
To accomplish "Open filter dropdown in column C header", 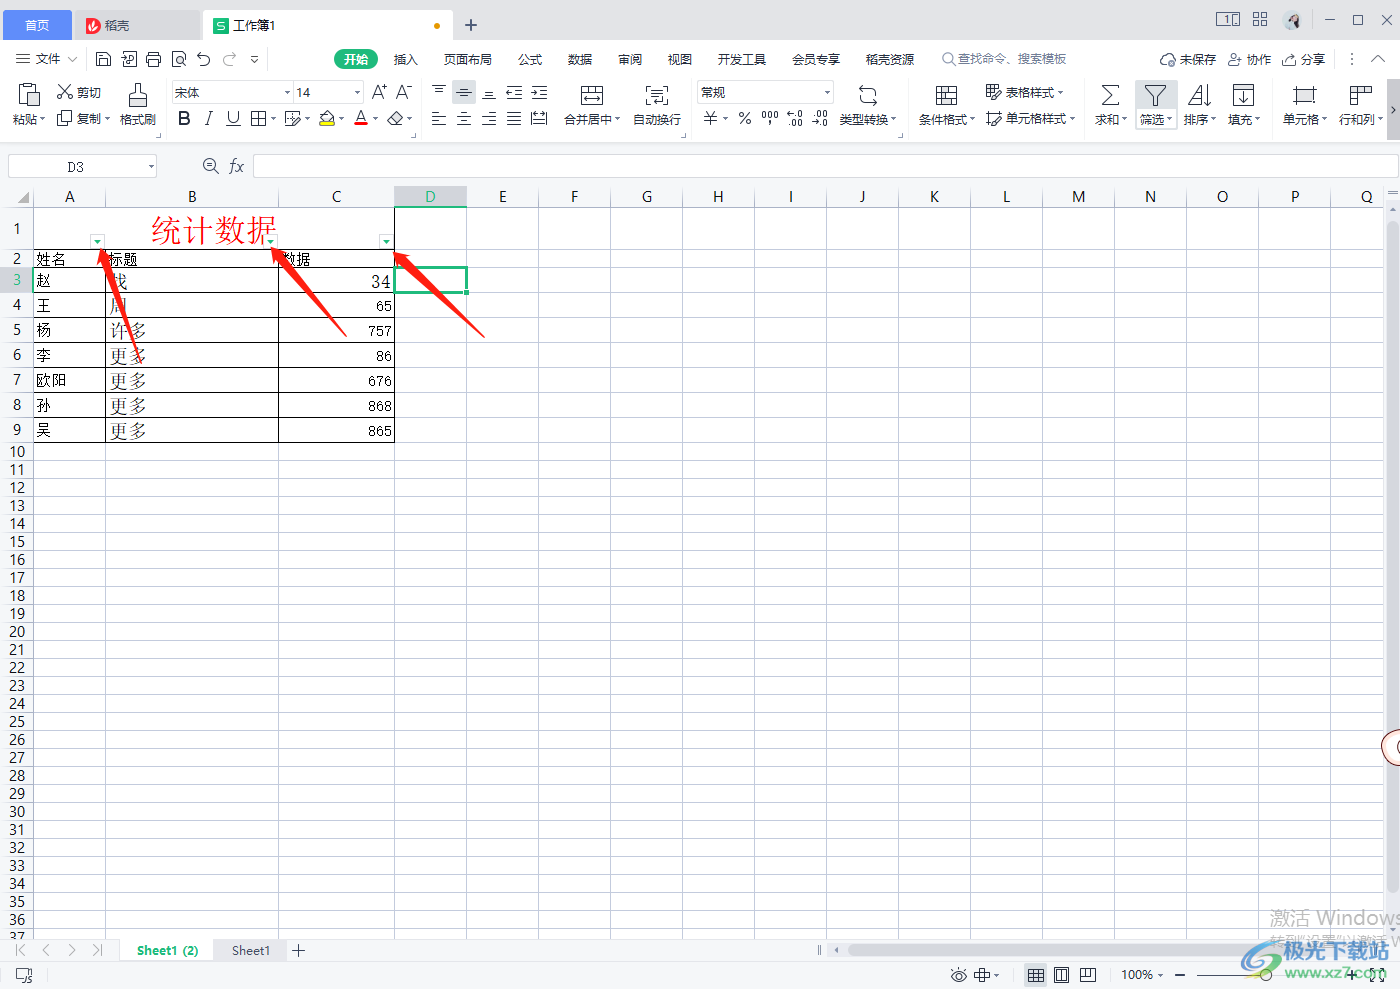I will (x=386, y=241).
